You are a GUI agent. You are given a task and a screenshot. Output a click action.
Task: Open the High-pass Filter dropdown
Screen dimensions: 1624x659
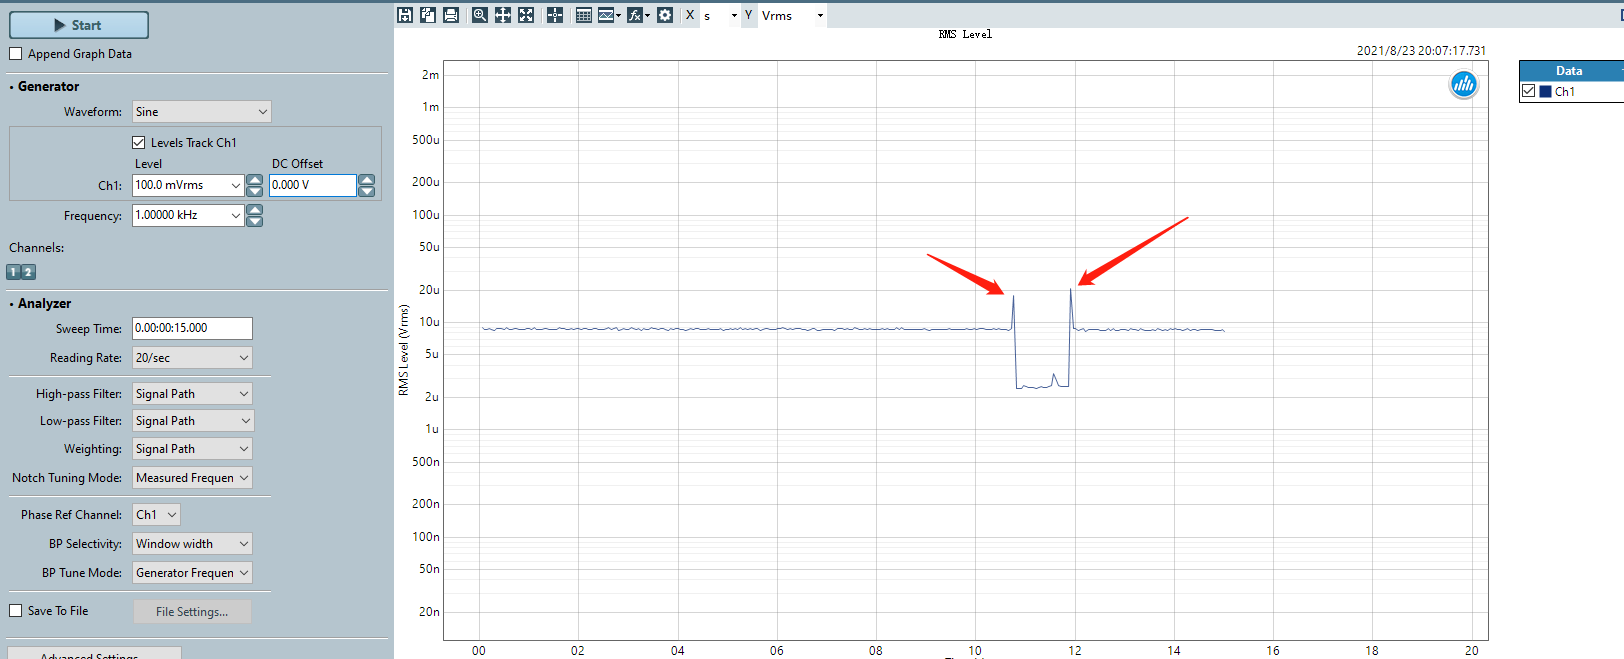tap(192, 394)
